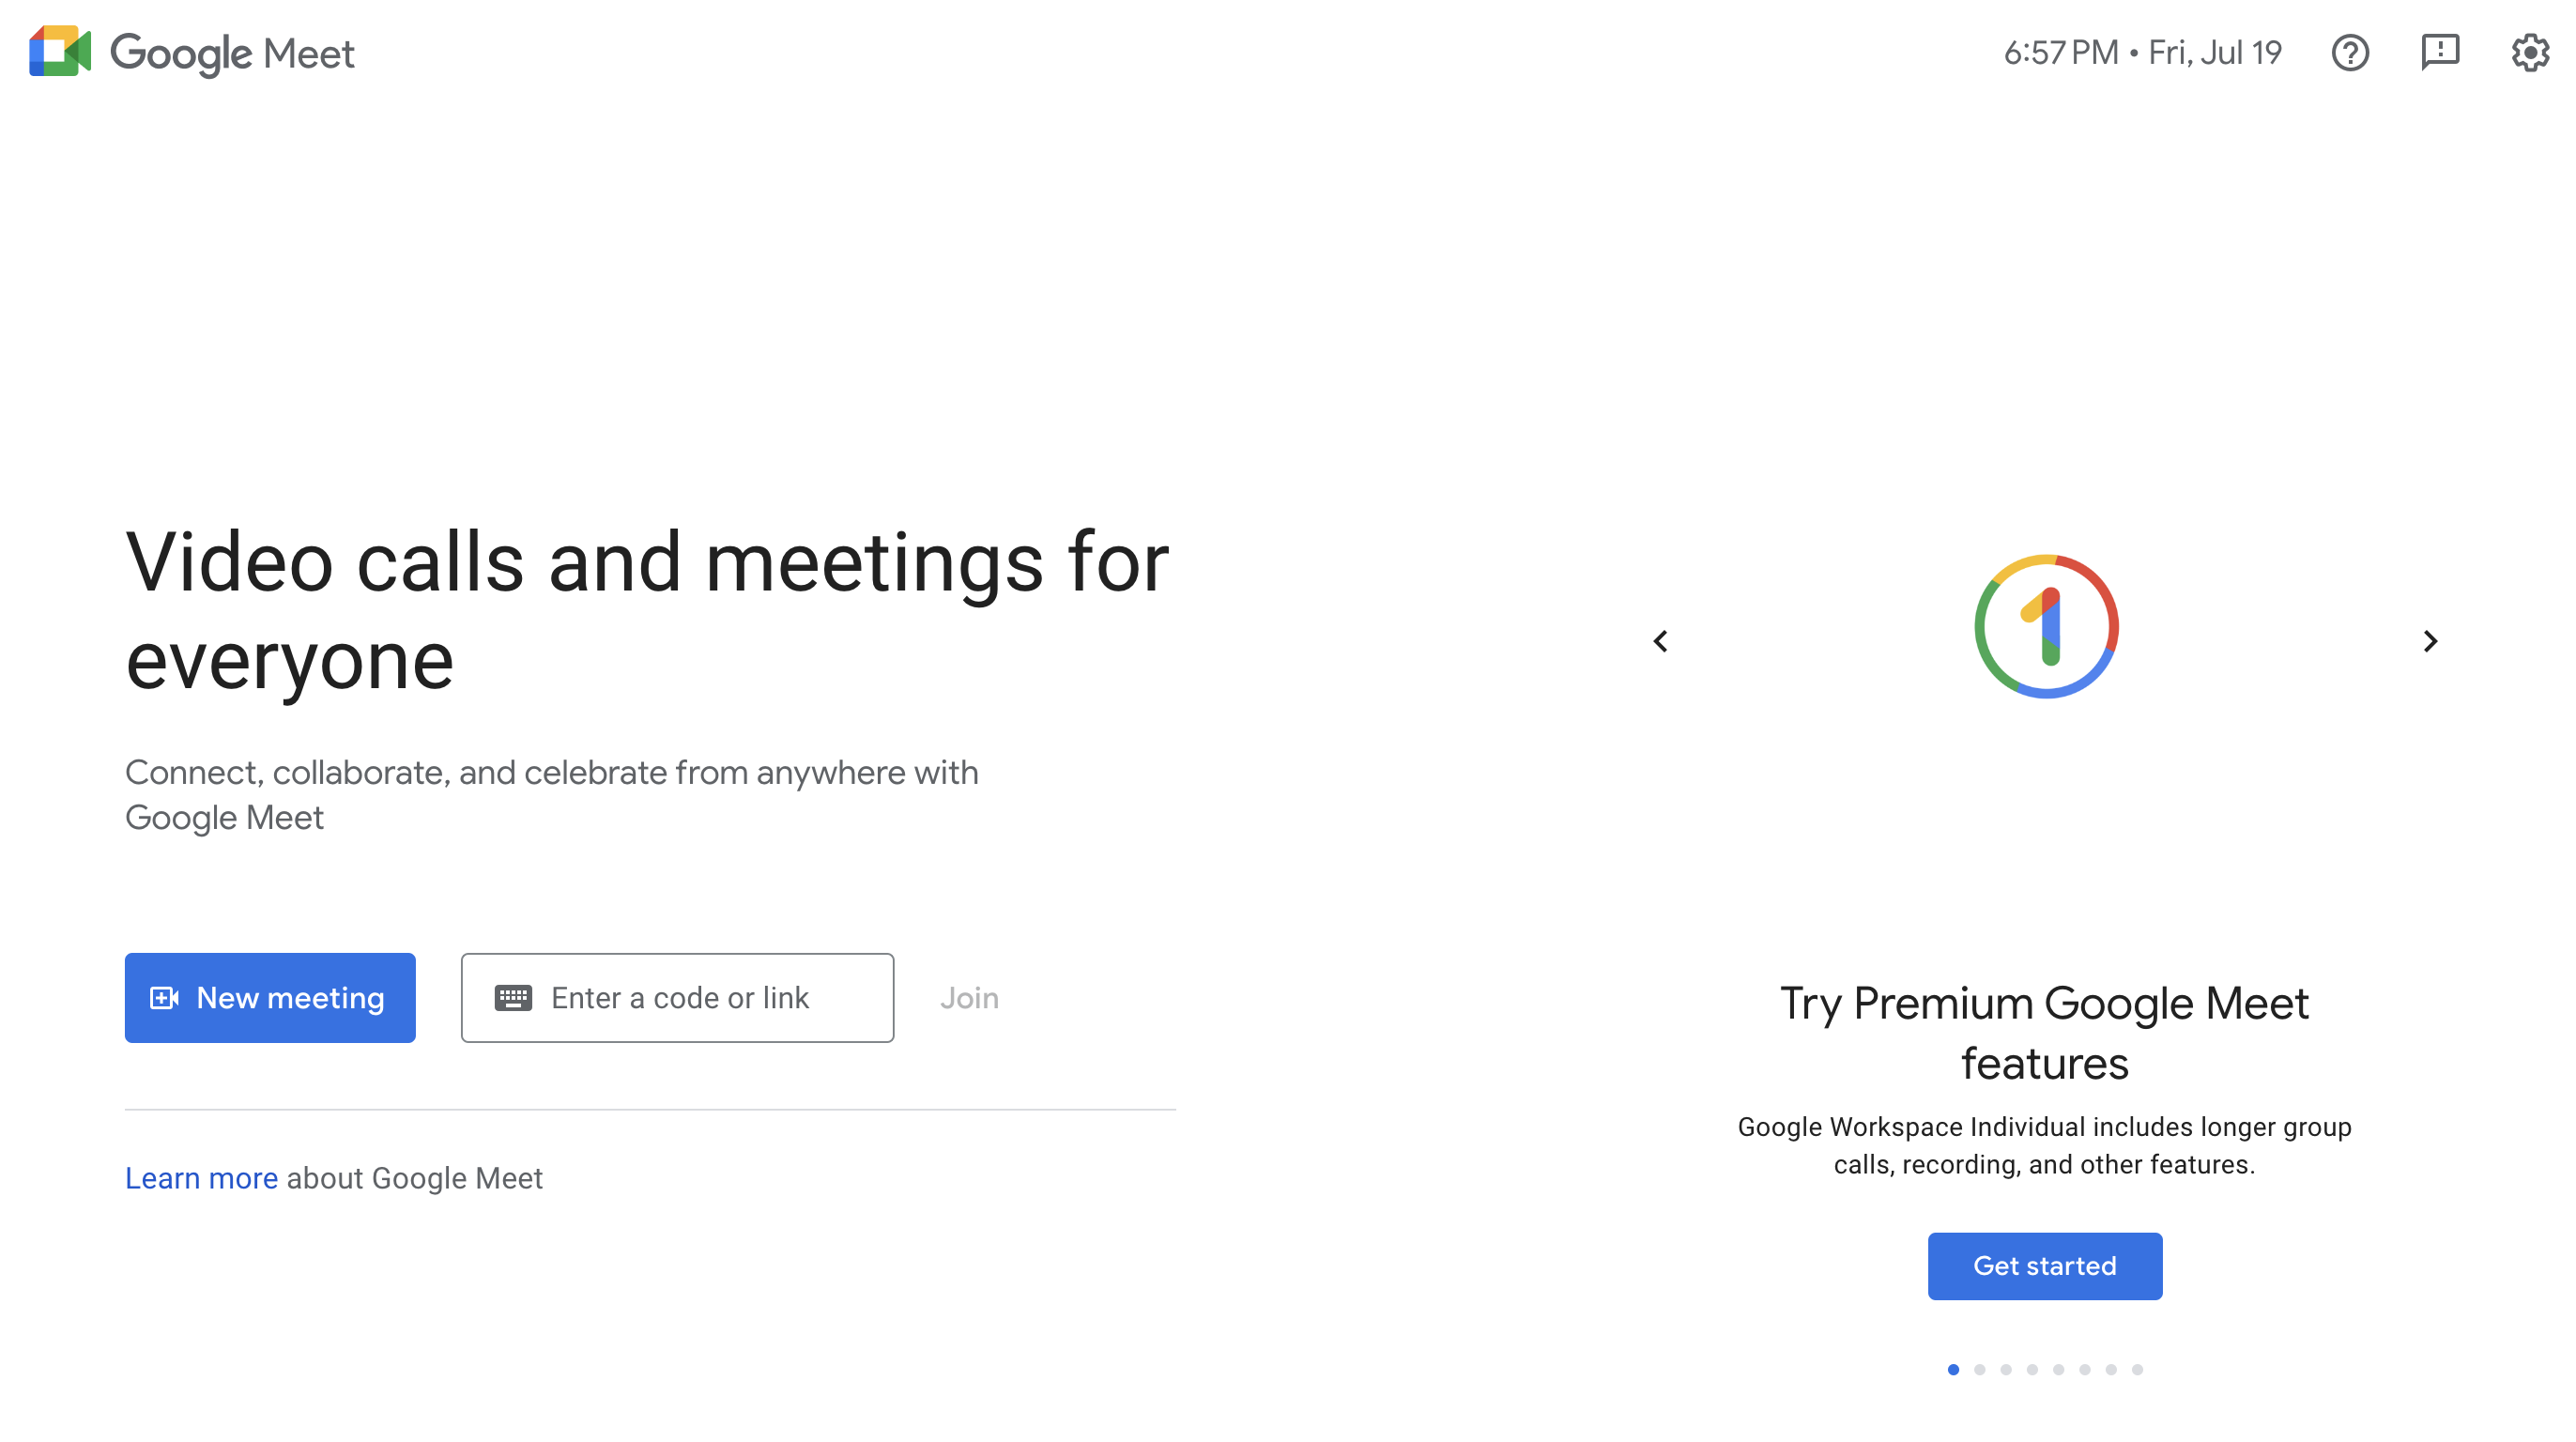2576x1442 pixels.
Task: Click Get started for Premium features
Action: tap(2044, 1265)
